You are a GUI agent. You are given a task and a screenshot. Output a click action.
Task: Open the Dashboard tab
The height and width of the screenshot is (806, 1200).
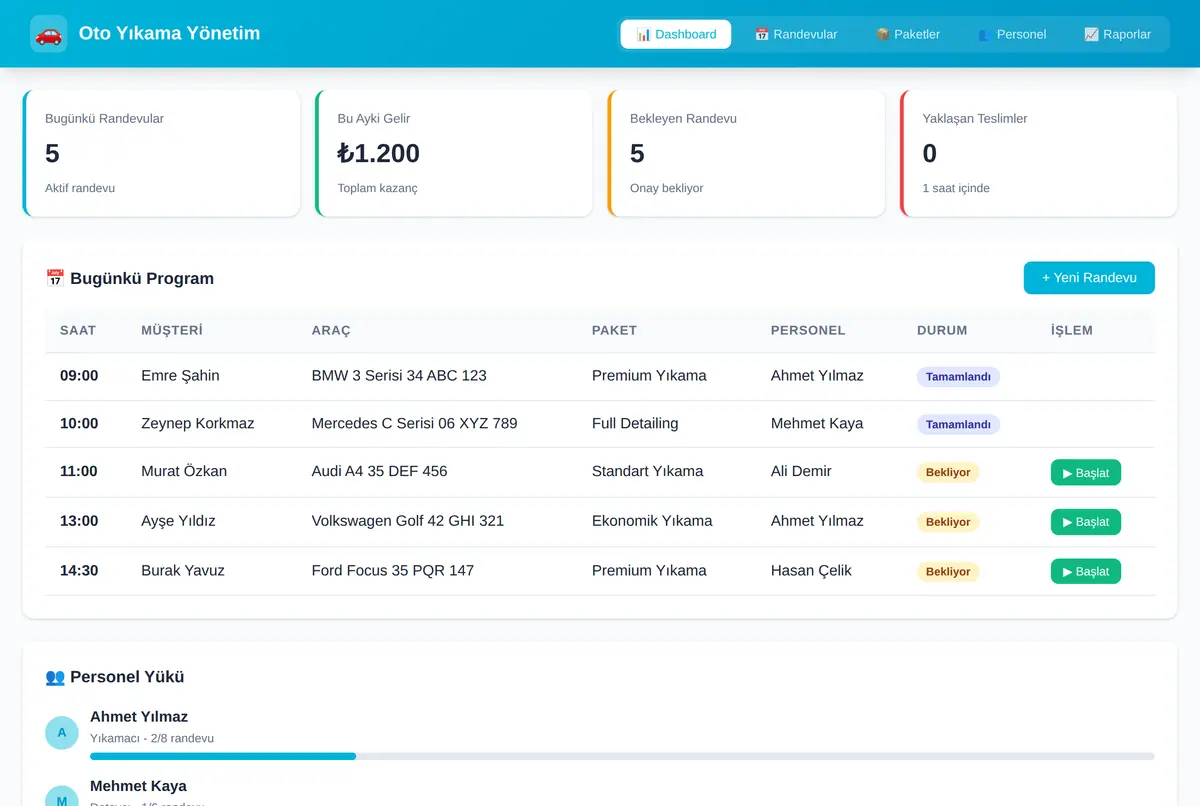676,34
